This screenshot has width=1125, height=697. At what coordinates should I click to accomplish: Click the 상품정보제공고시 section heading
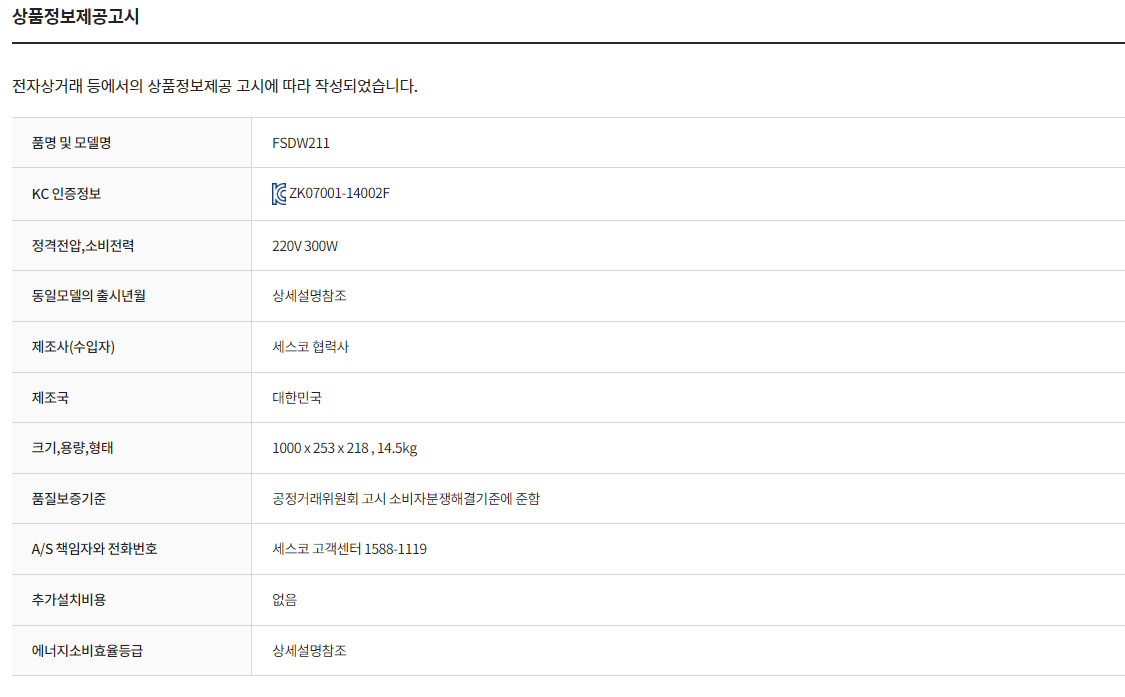click(x=75, y=17)
